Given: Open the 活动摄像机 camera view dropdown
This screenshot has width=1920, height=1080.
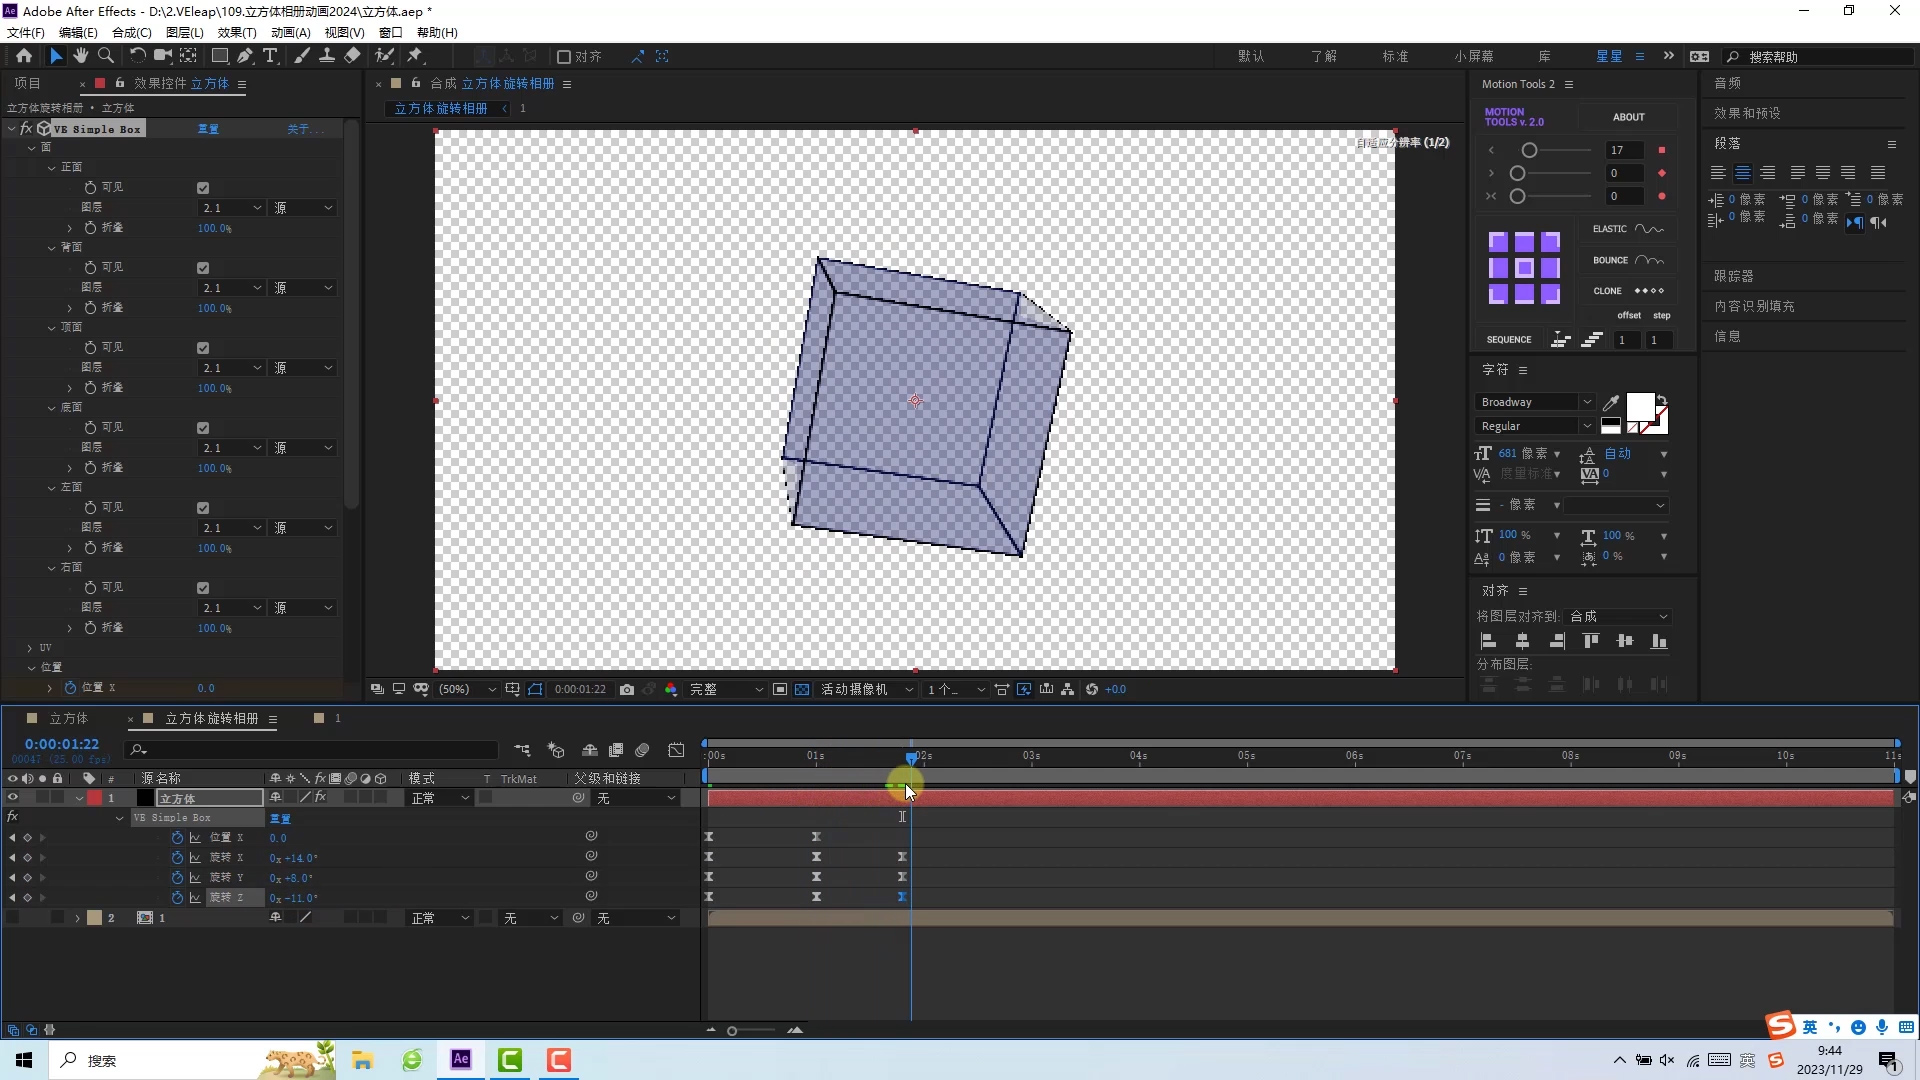Looking at the screenshot, I should [866, 689].
